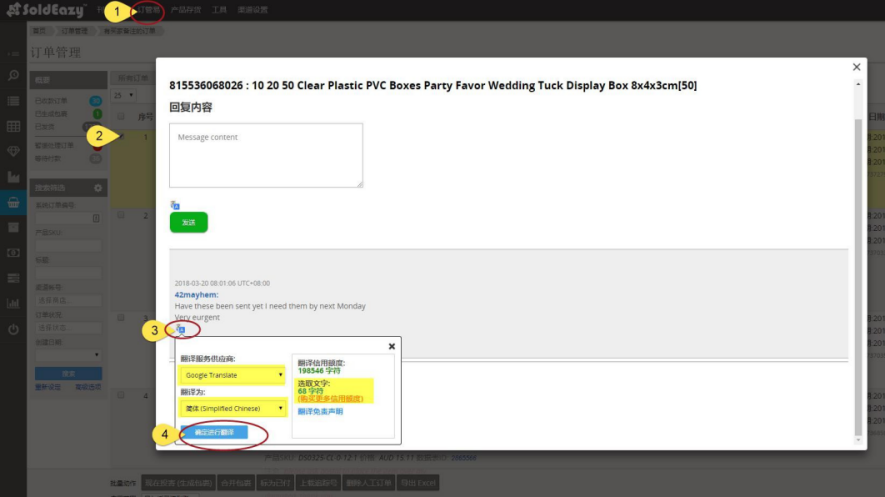Tick the checkbox for order row 3
885x497 pixels.
coord(121,318)
